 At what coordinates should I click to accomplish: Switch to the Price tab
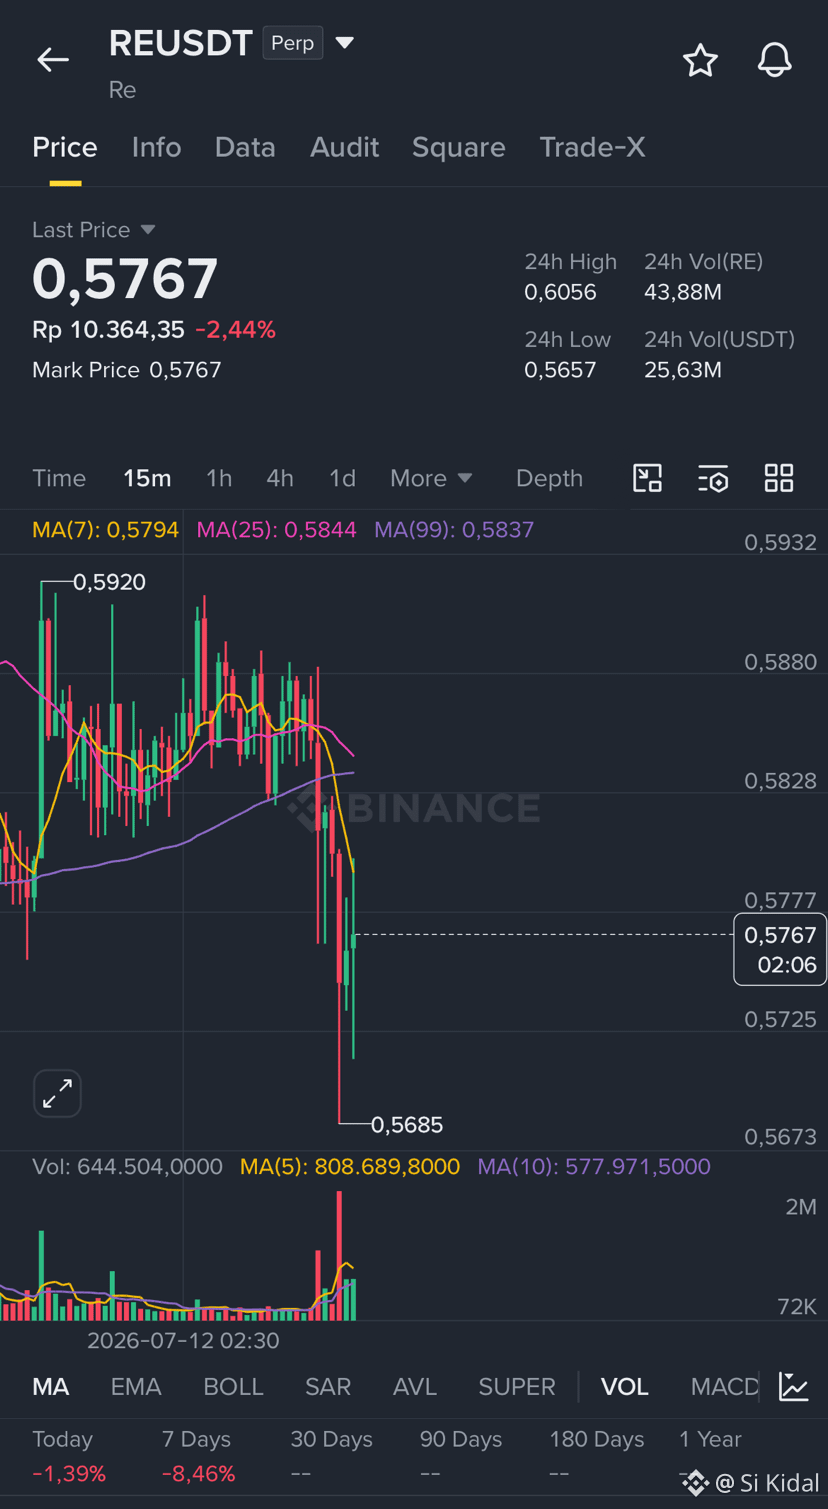[x=65, y=147]
